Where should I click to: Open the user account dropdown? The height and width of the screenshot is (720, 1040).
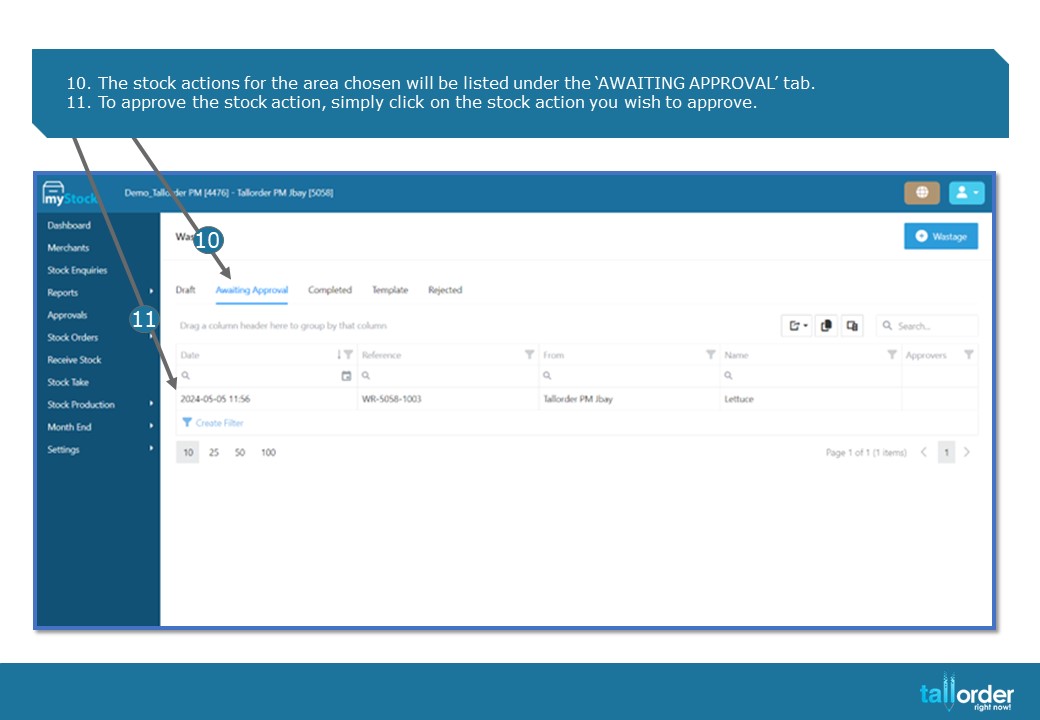pyautogui.click(x=966, y=193)
